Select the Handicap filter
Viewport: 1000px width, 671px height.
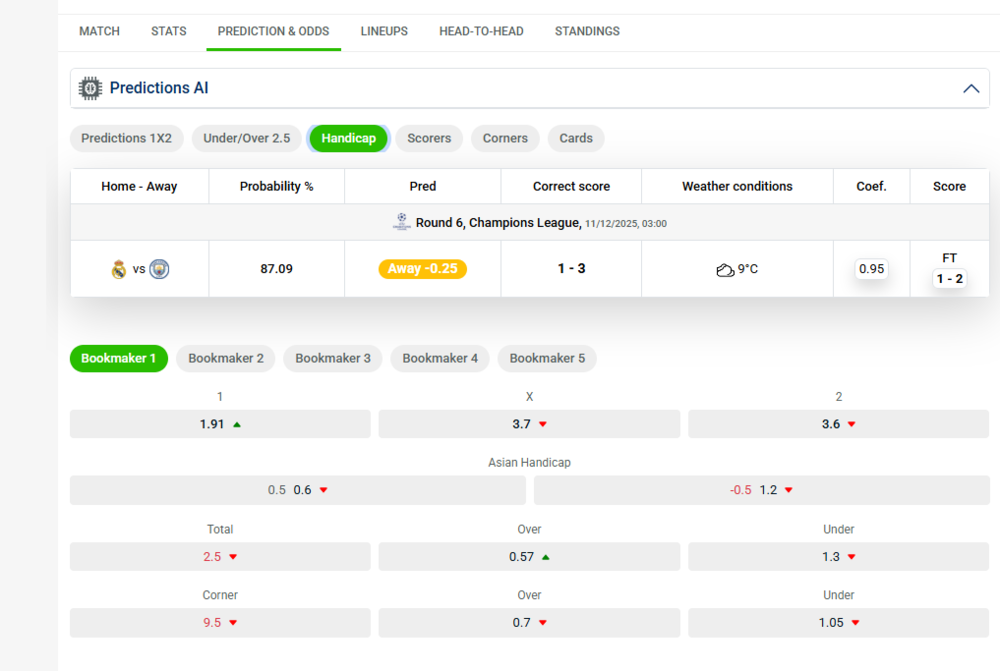point(348,138)
